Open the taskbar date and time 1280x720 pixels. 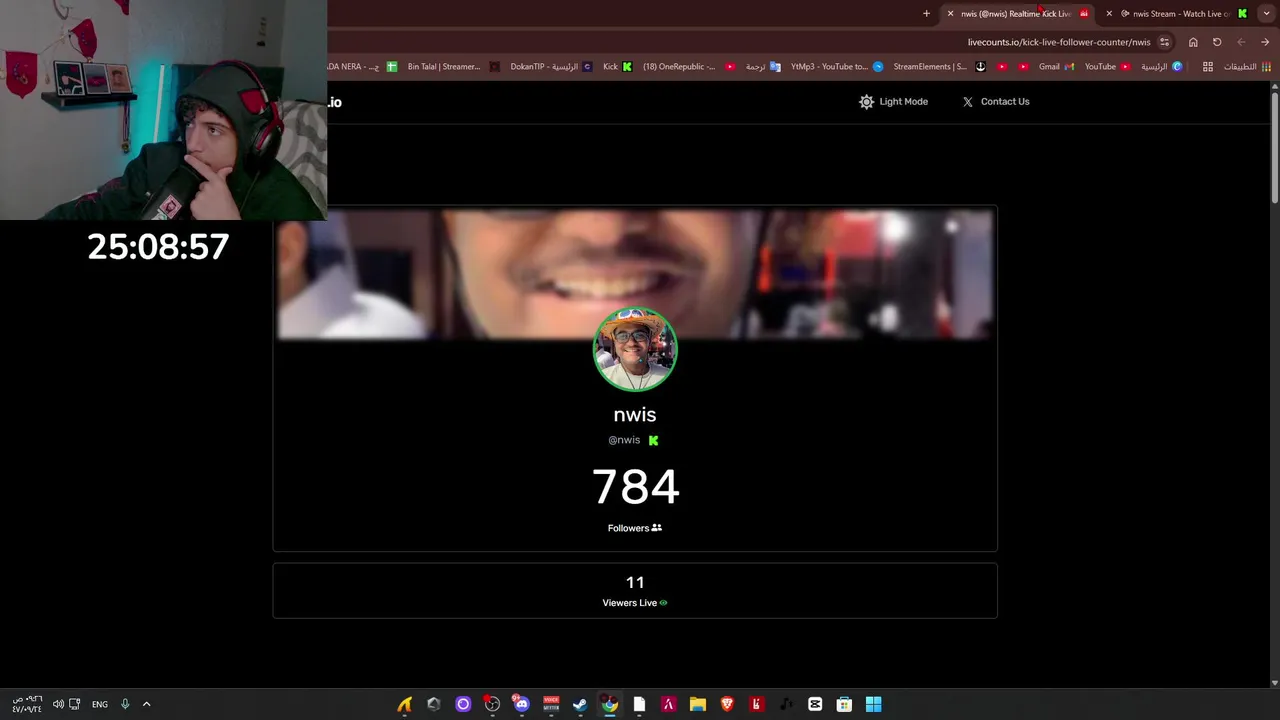(x=27, y=704)
